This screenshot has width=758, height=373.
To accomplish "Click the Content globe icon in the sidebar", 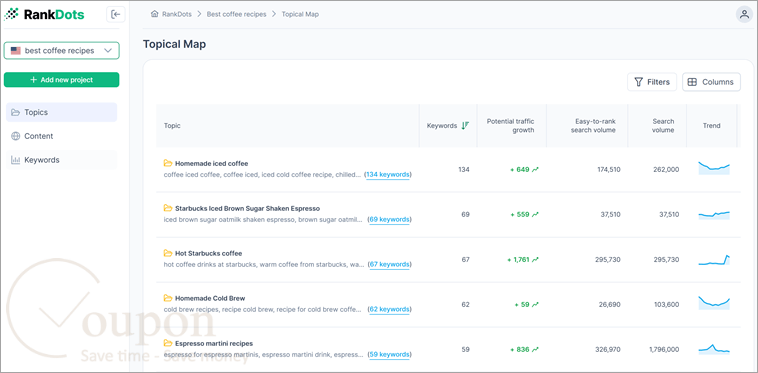I will pos(15,136).
